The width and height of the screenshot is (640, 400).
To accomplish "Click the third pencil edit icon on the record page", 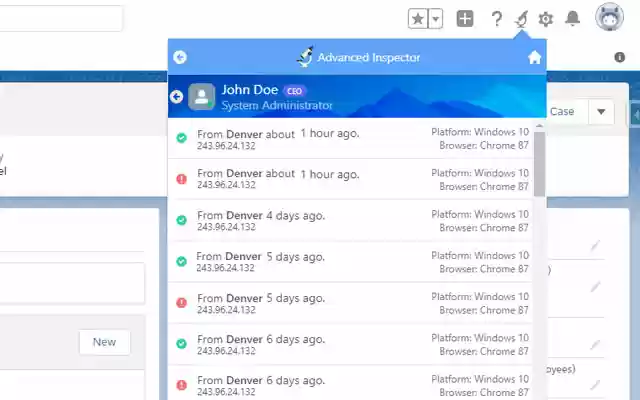I will (595, 345).
